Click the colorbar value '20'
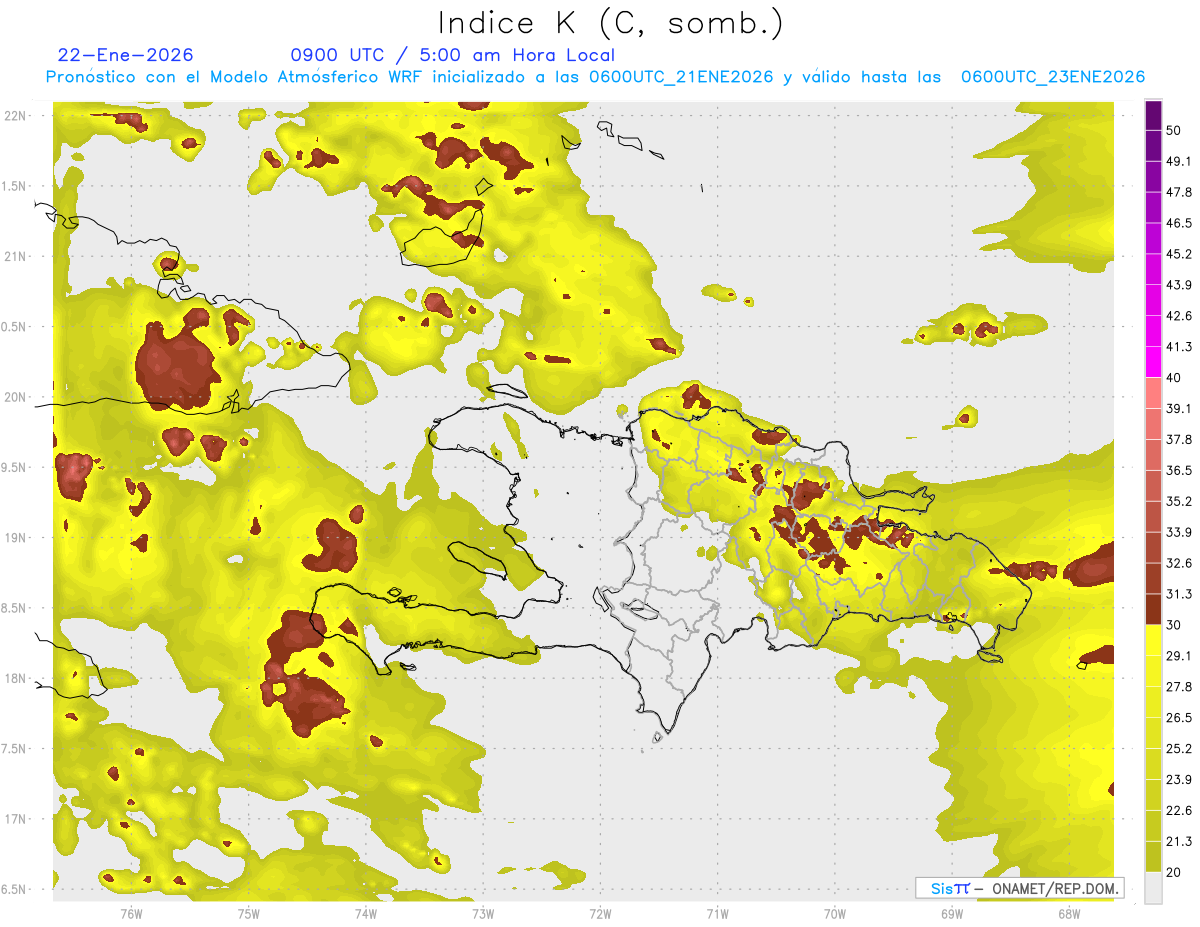Image resolution: width=1200 pixels, height=927 pixels. [x=1174, y=873]
